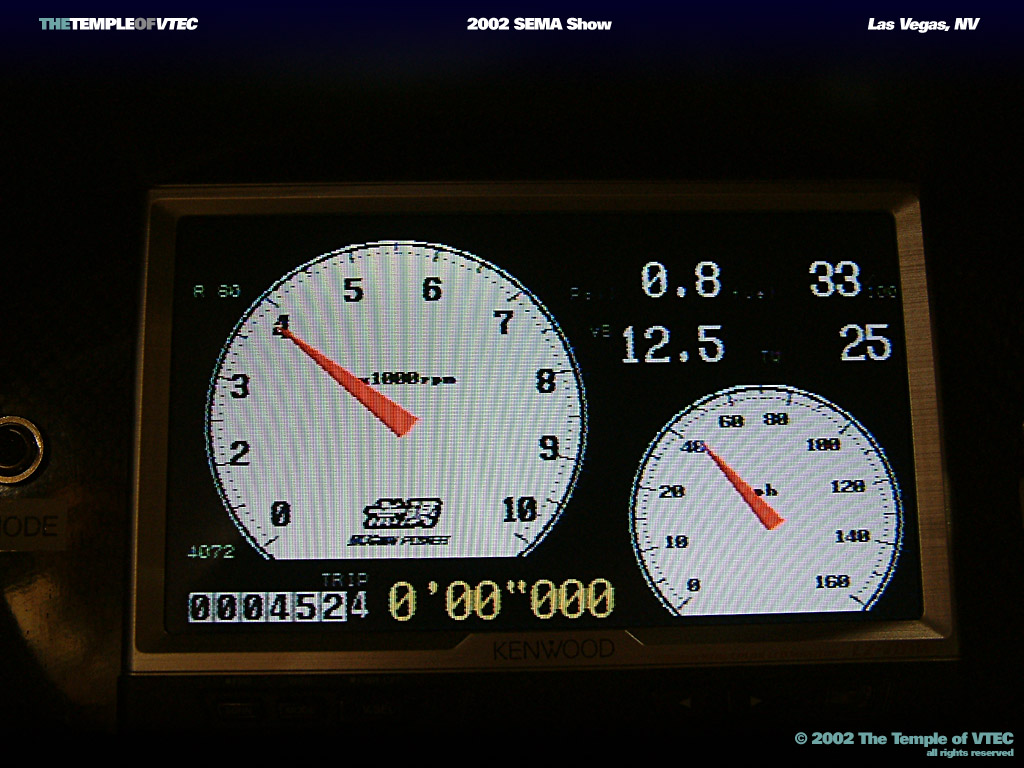The height and width of the screenshot is (768, 1024).
Task: Click the TRIP label above odometer
Action: [344, 579]
